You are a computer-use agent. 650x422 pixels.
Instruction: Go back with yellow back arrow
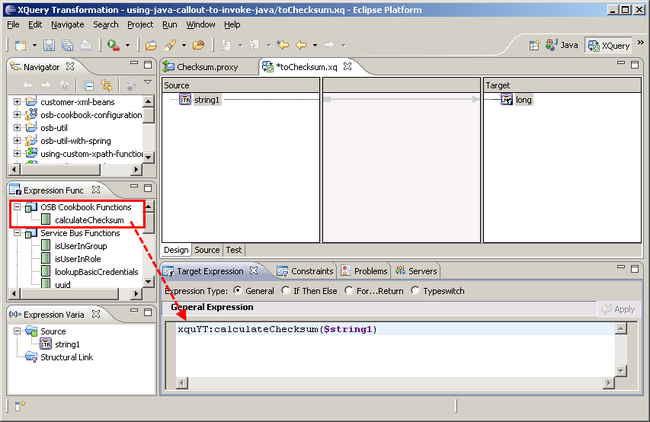coord(301,45)
